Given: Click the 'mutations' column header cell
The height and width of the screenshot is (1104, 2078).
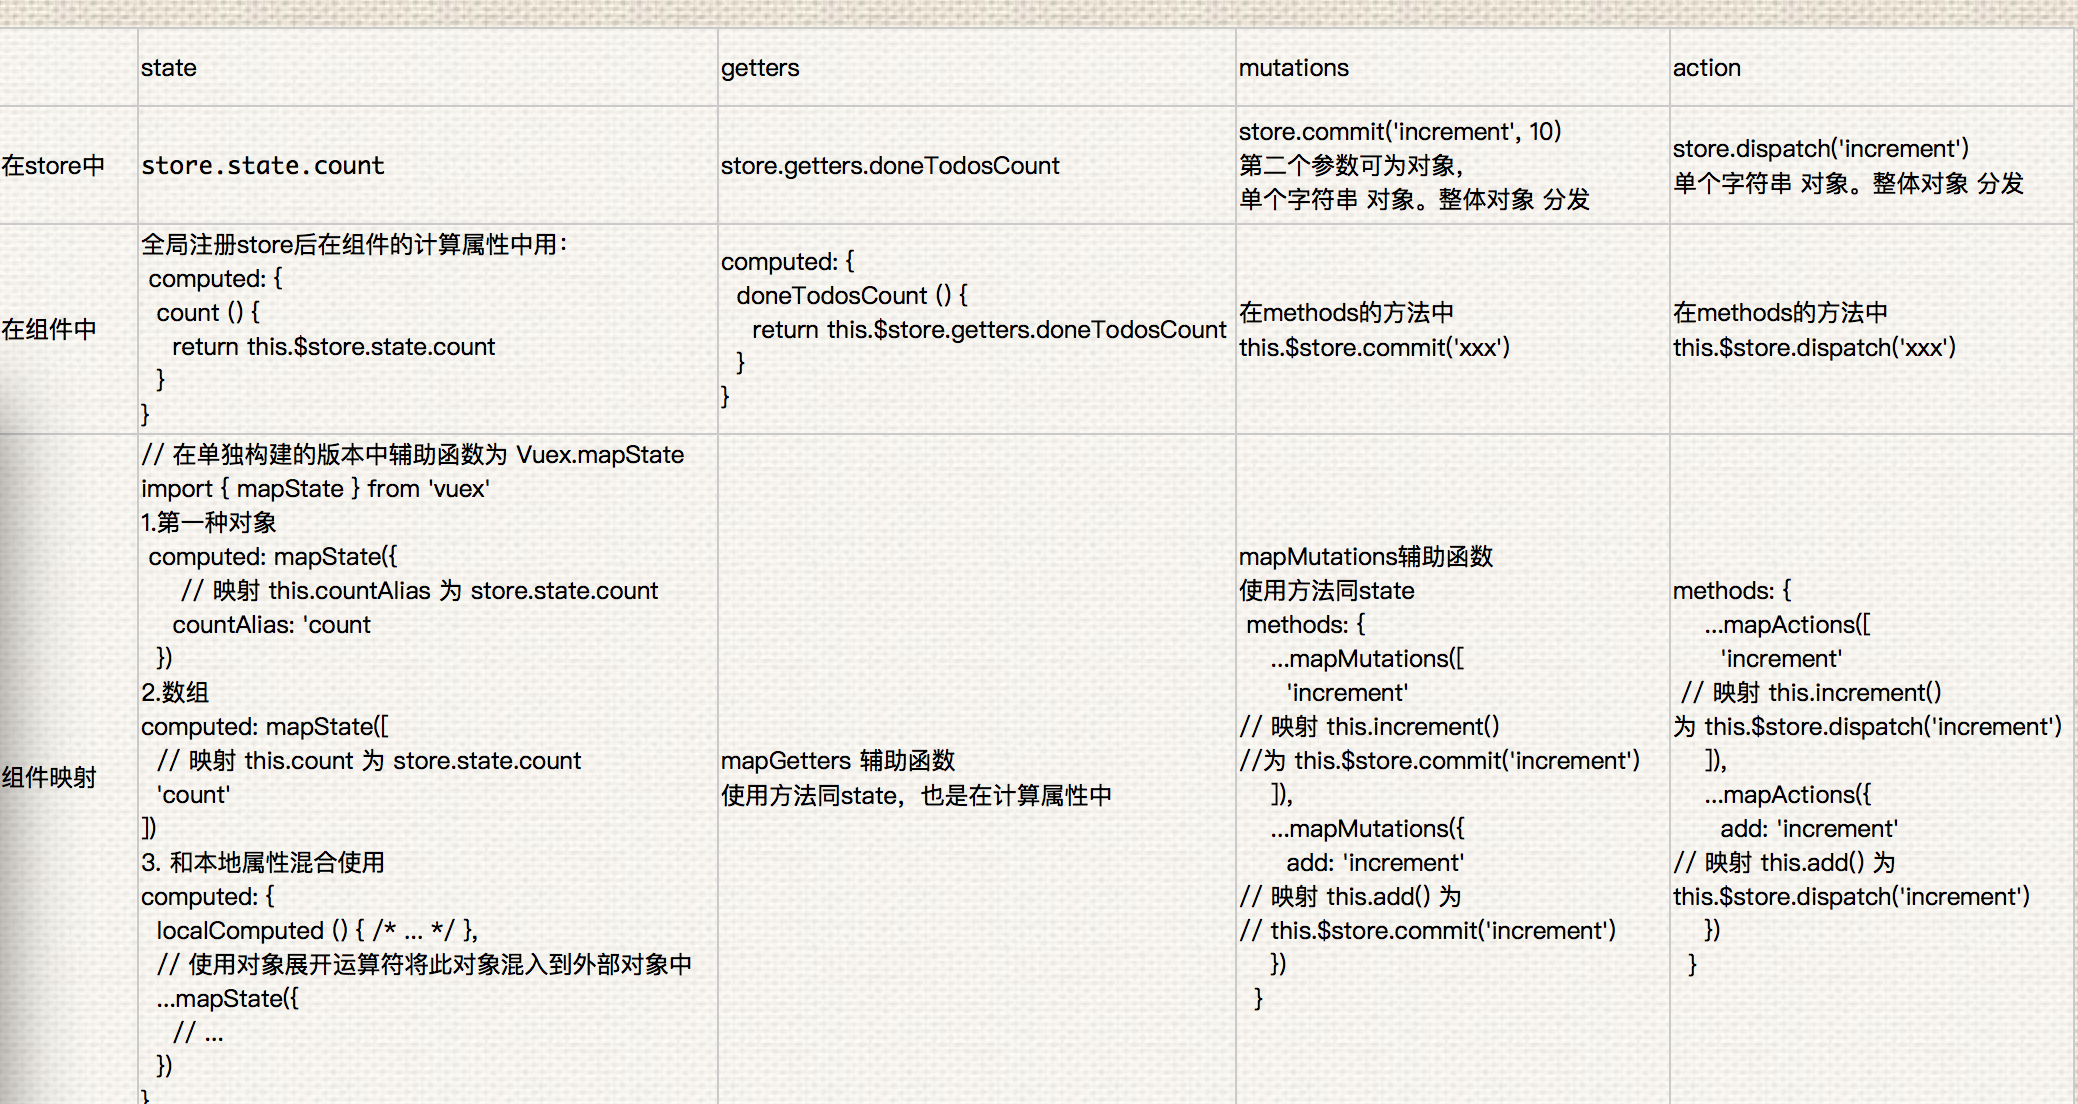Looking at the screenshot, I should [1452, 68].
